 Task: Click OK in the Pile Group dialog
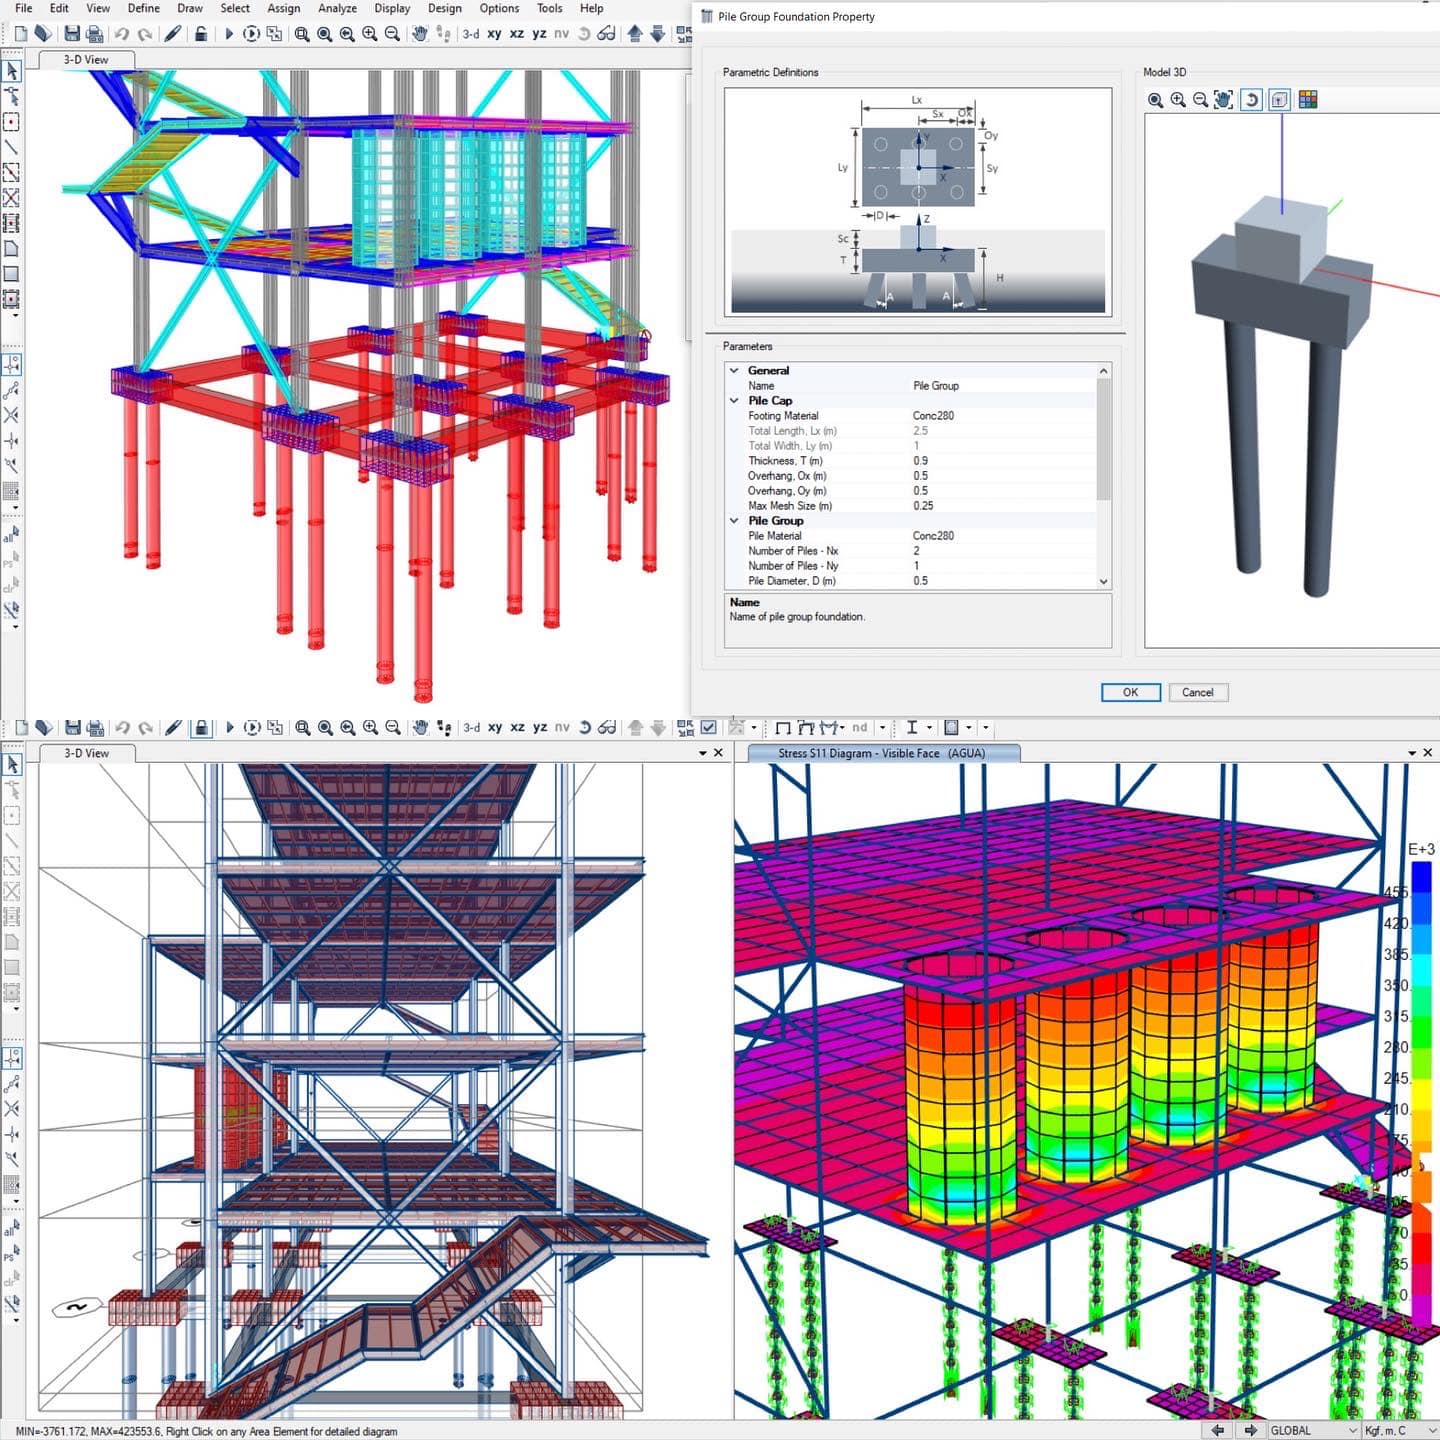(1131, 693)
